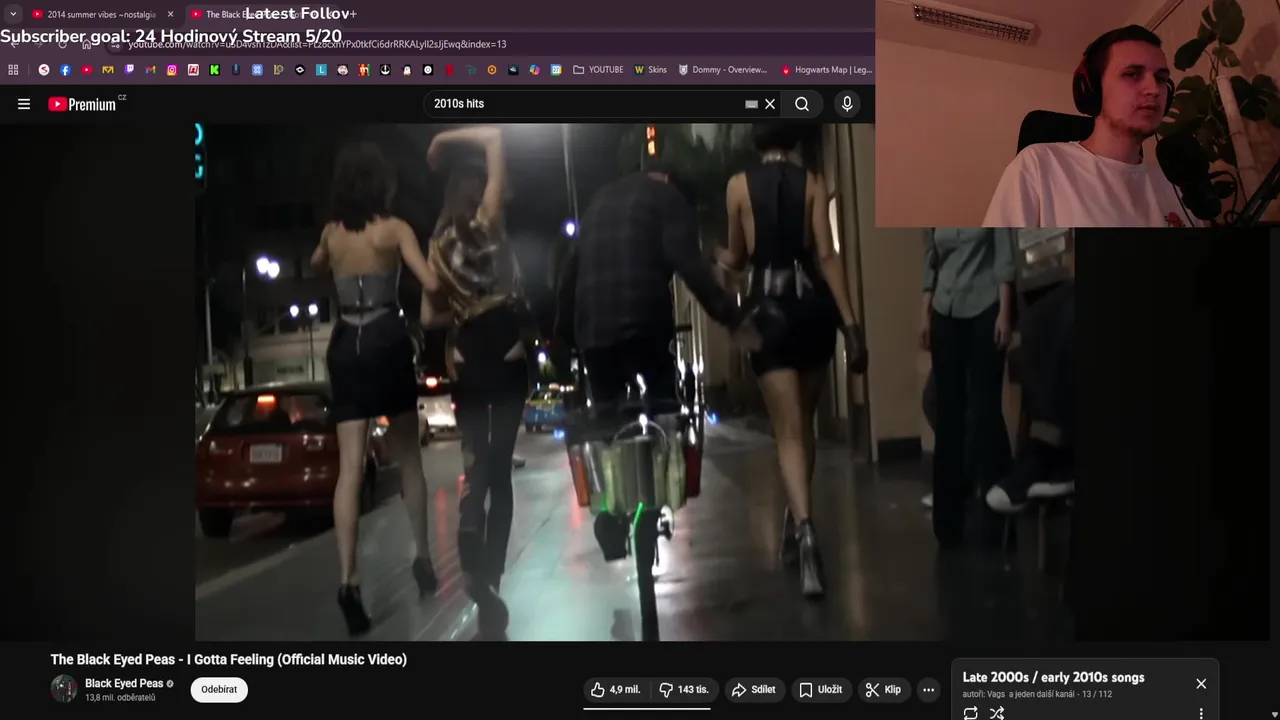1280x720 pixels.
Task: Create a clip with the Klip button
Action: tap(883, 689)
